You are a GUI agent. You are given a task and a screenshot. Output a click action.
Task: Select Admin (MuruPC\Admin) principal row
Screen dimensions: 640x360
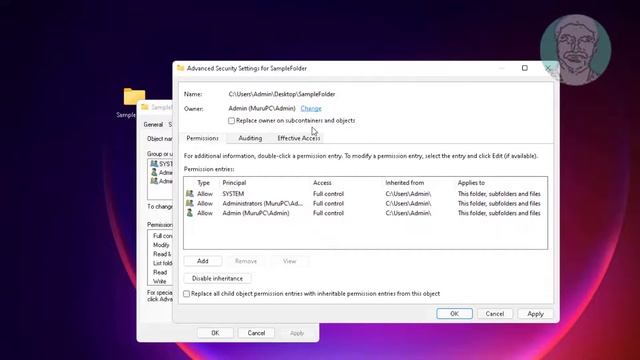pos(365,213)
